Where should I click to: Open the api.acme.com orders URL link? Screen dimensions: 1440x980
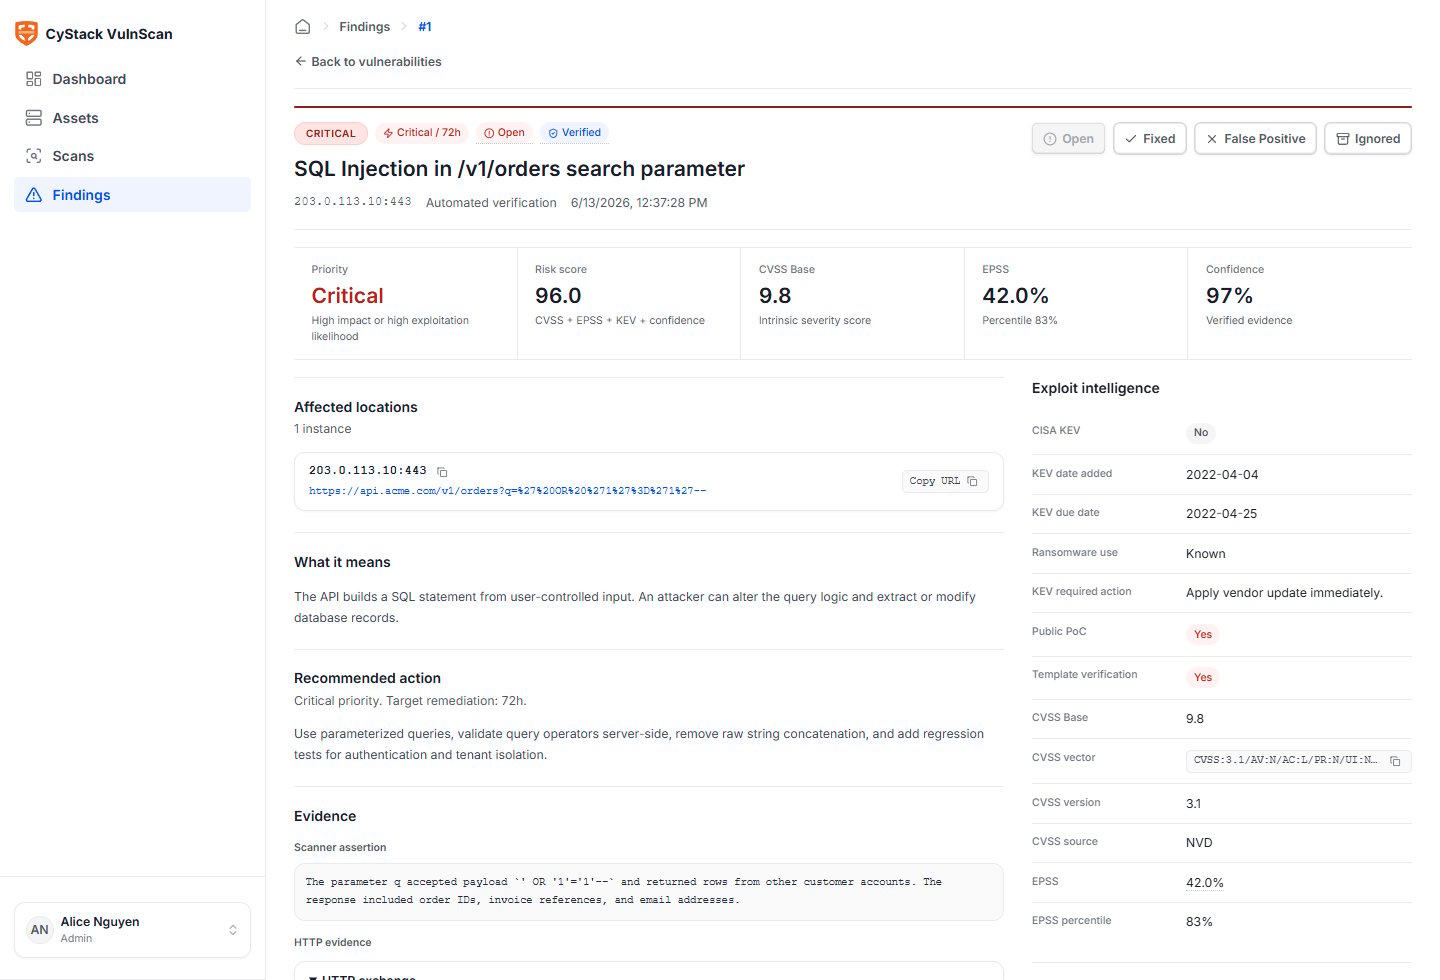click(507, 491)
